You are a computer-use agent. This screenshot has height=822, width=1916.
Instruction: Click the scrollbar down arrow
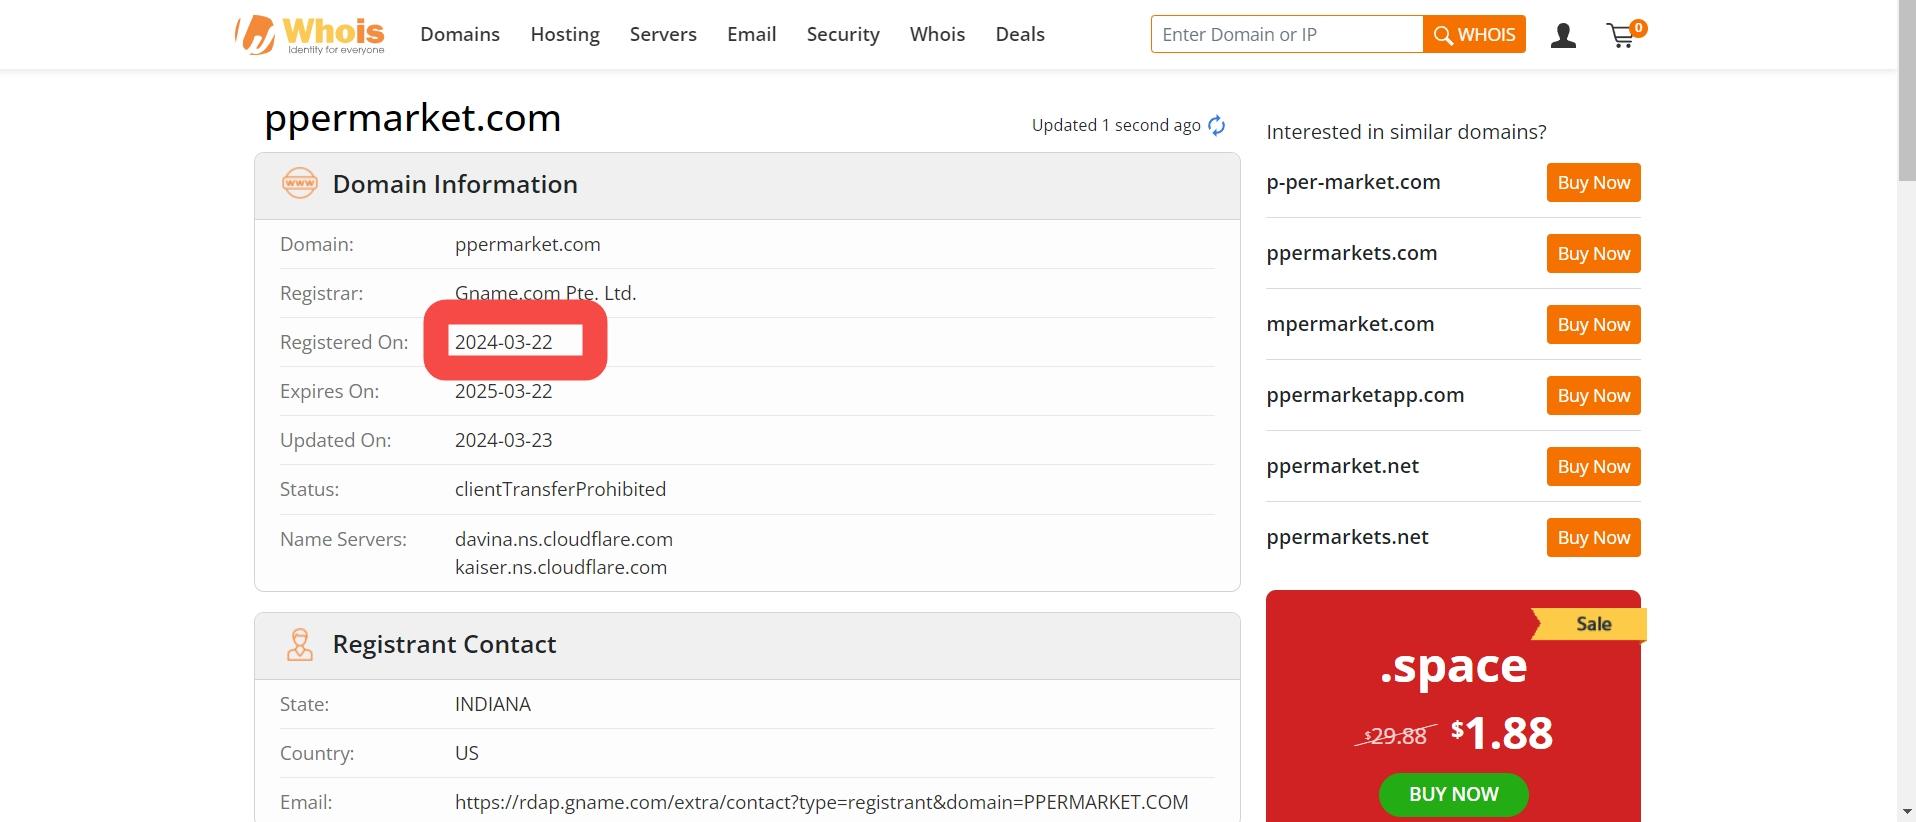[1906, 811]
